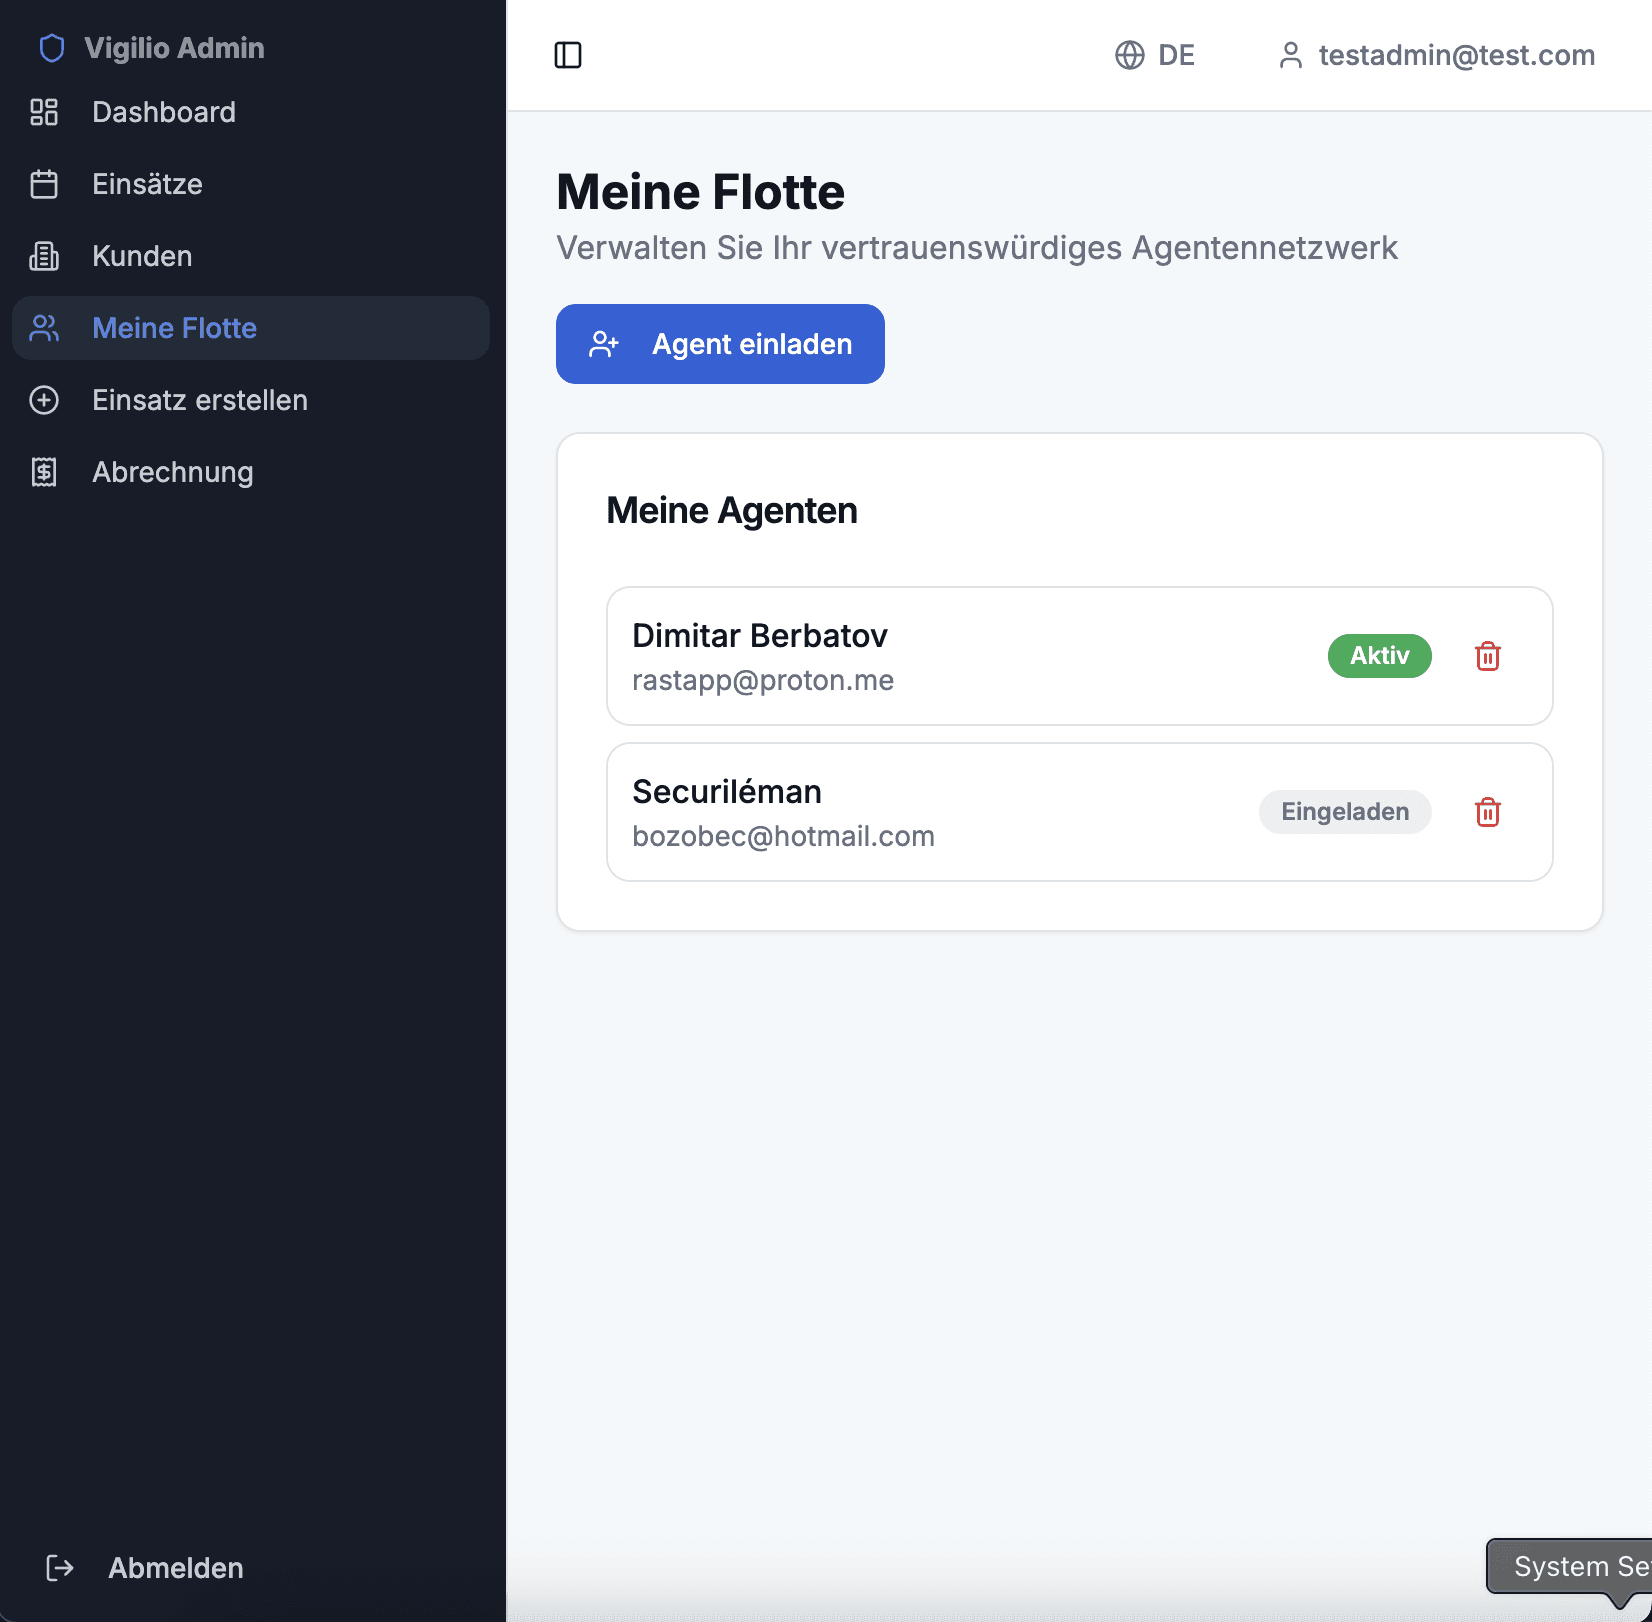Click the logout arrow icon beside Abmelden
The height and width of the screenshot is (1622, 1652).
(x=59, y=1568)
